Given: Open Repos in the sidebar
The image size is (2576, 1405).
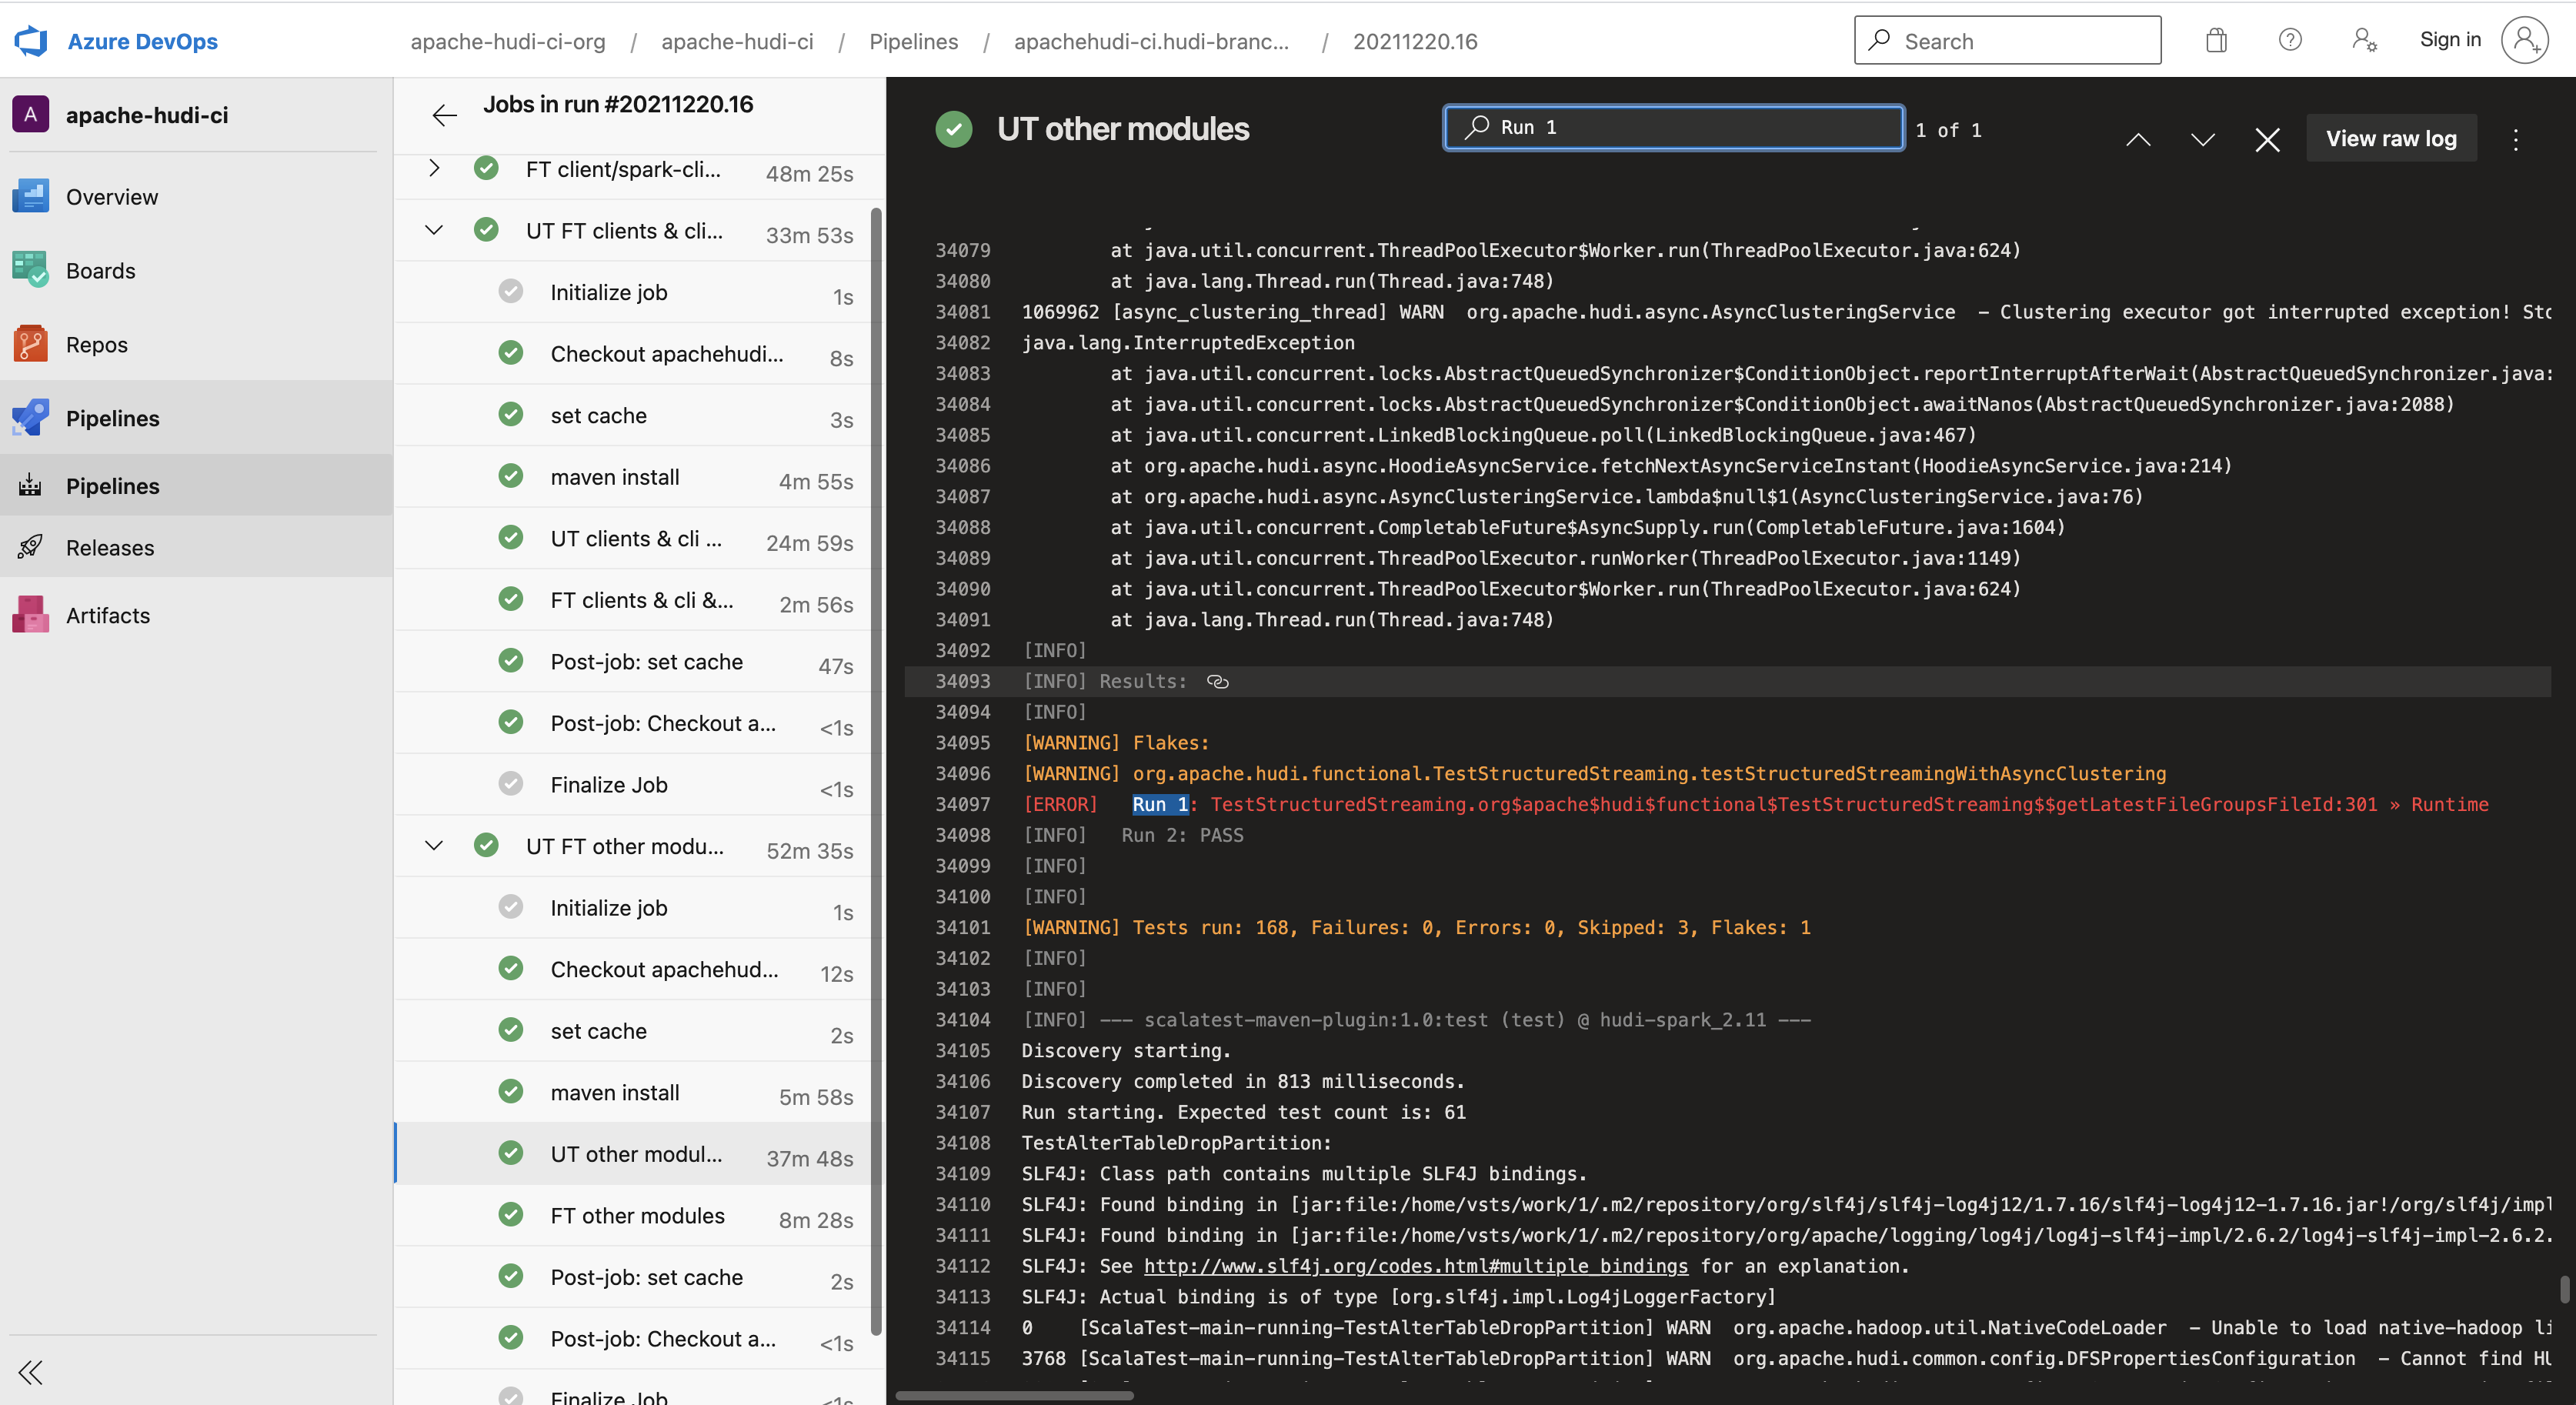Looking at the screenshot, I should pyautogui.click(x=96, y=345).
